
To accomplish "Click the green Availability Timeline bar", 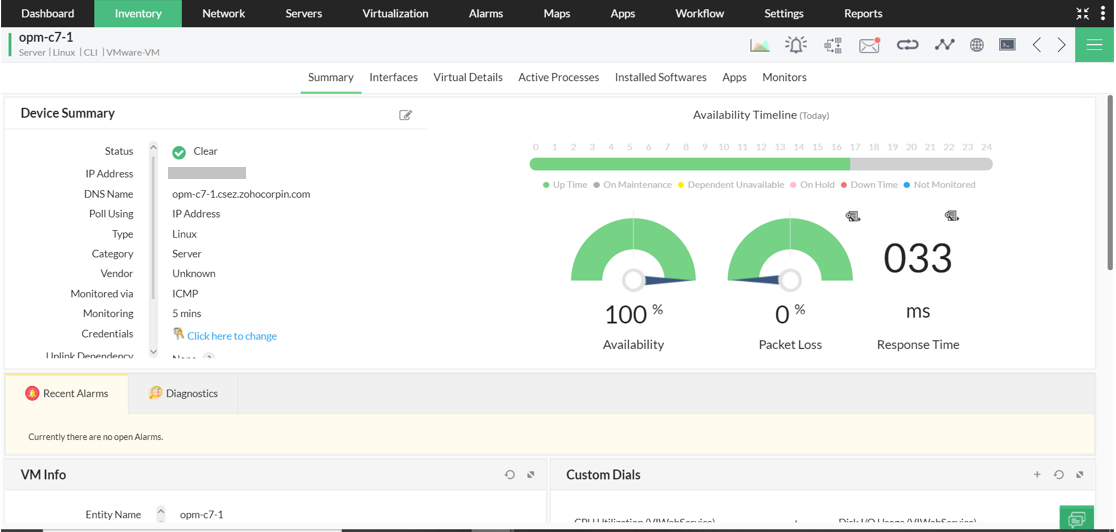I will pyautogui.click(x=689, y=164).
